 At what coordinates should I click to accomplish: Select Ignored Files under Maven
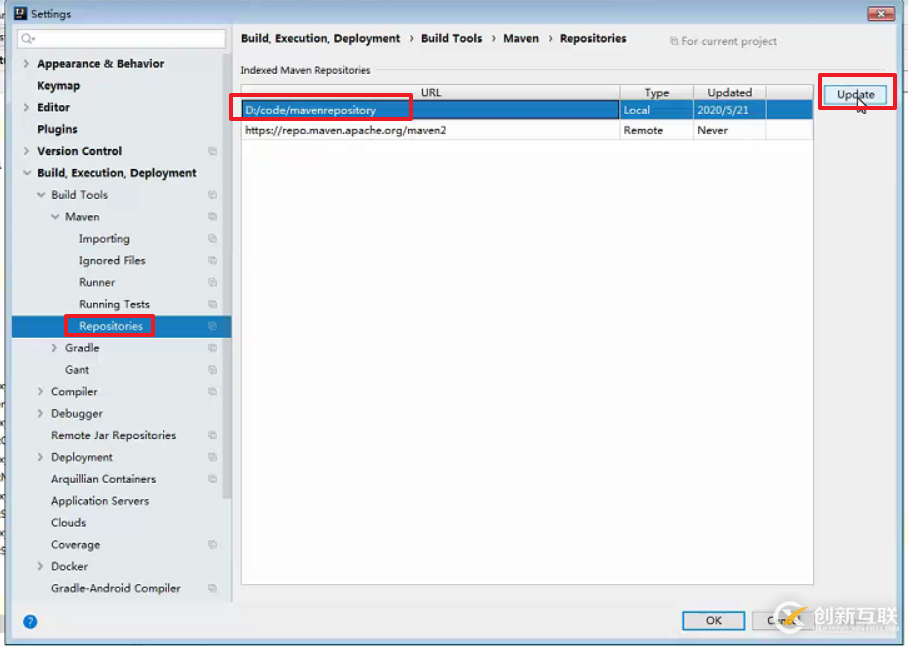click(112, 260)
